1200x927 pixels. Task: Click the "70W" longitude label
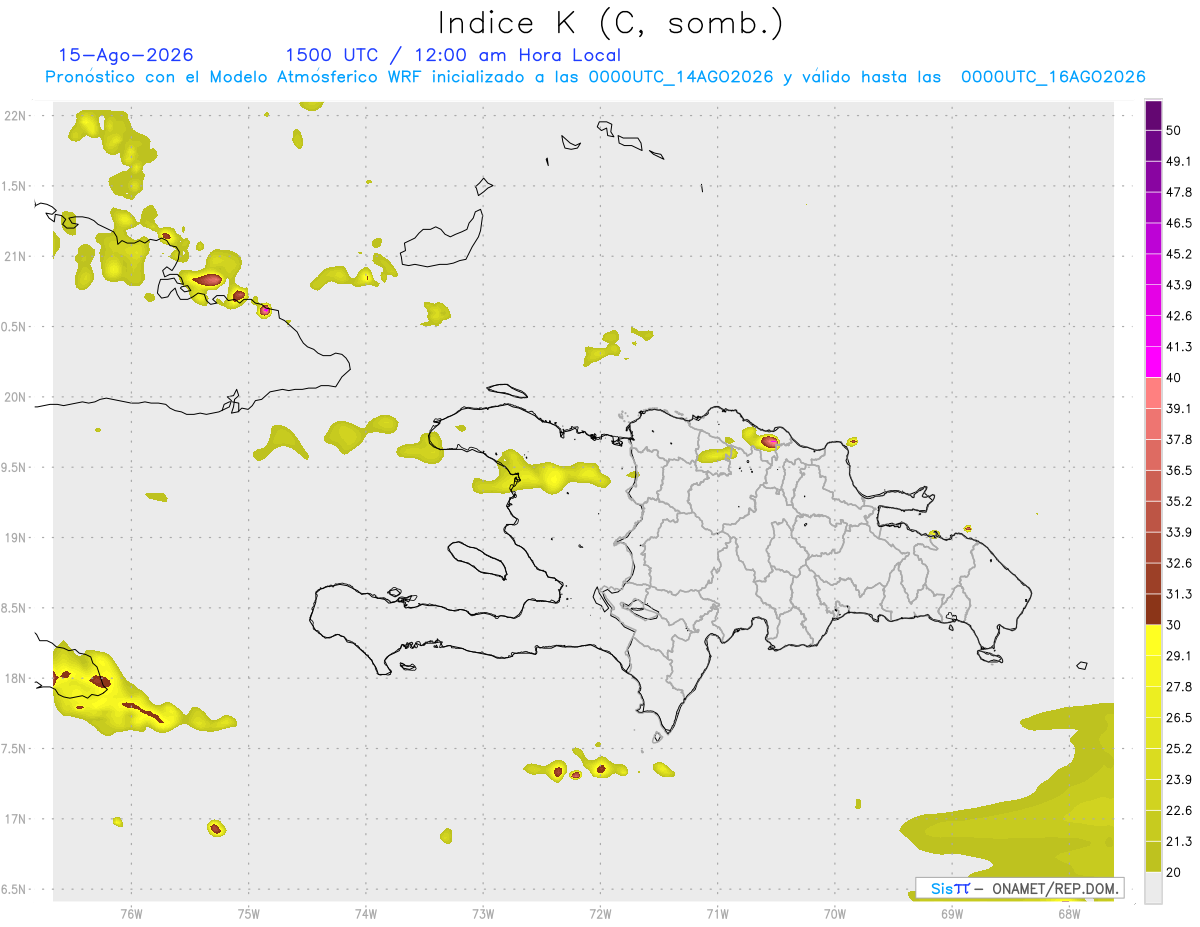pyautogui.click(x=834, y=913)
